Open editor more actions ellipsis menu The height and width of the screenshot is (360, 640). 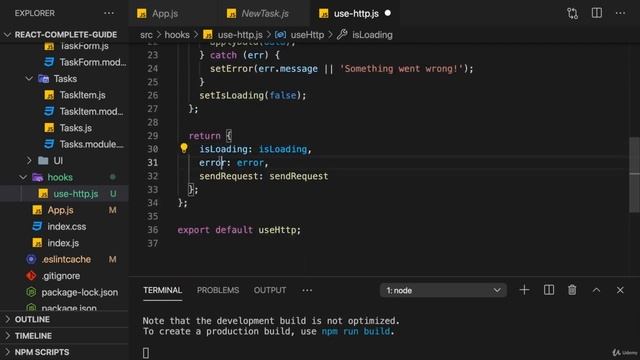(620, 13)
